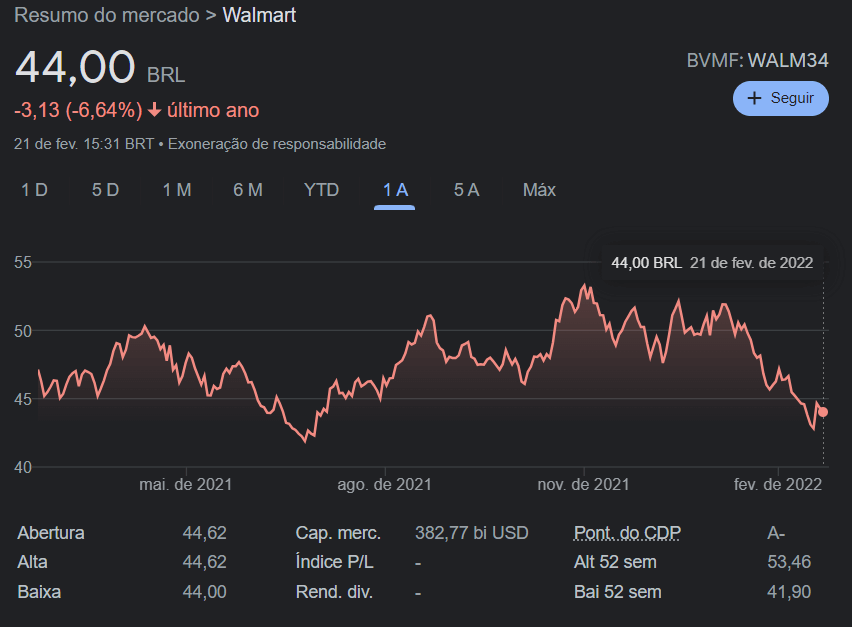Image resolution: width=852 pixels, height=627 pixels.
Task: Switch to the 6 M chart range
Action: (x=248, y=190)
